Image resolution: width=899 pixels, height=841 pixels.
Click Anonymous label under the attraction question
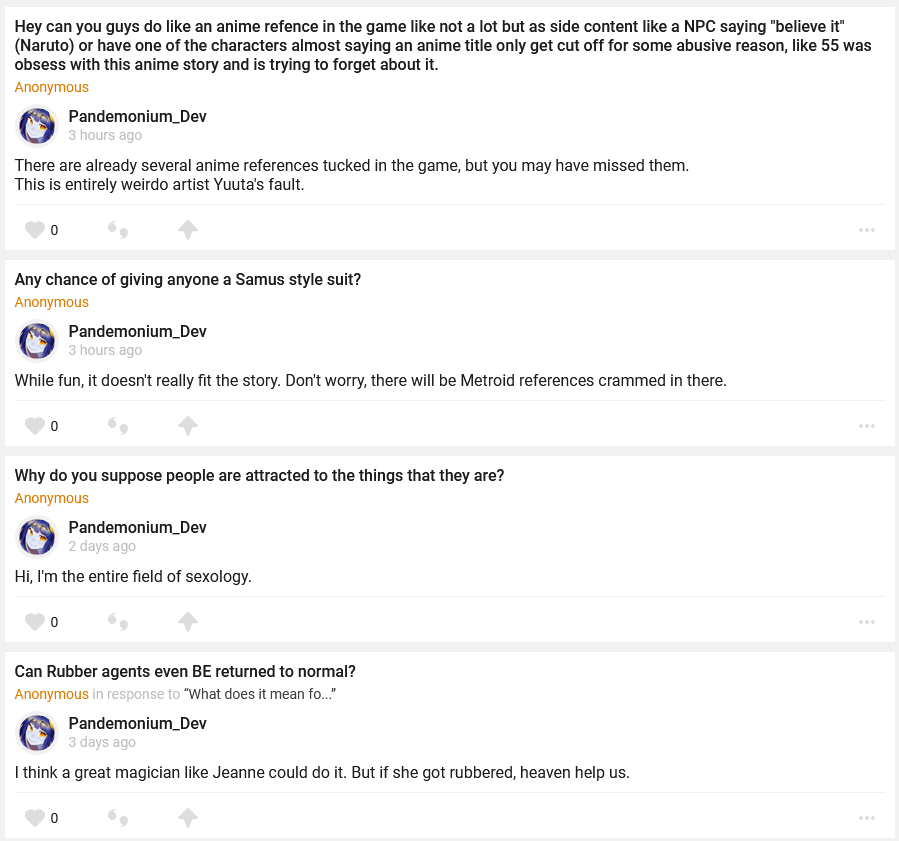pos(52,498)
